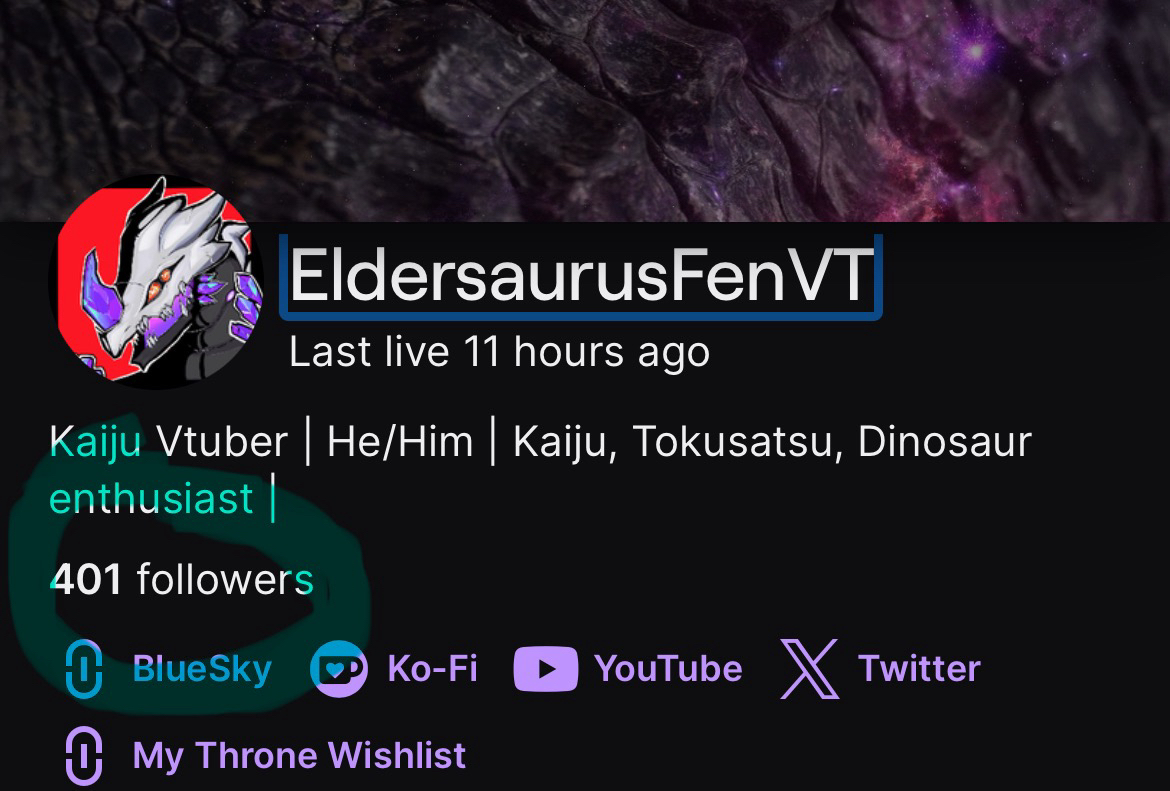Image resolution: width=1170 pixels, height=791 pixels.
Task: Click the teal word enthusiast in bio
Action: pos(151,498)
